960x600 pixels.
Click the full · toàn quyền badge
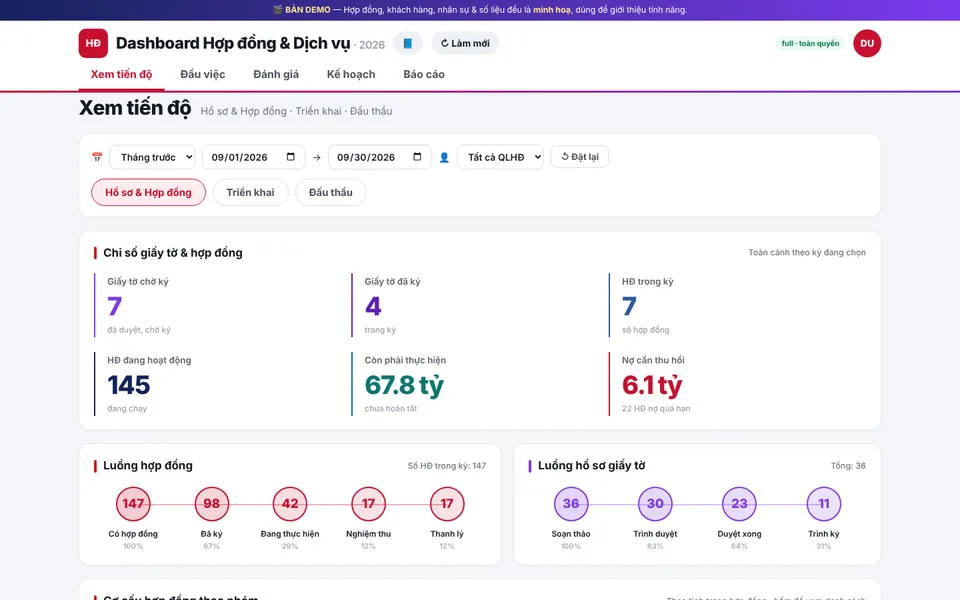pyautogui.click(x=810, y=43)
